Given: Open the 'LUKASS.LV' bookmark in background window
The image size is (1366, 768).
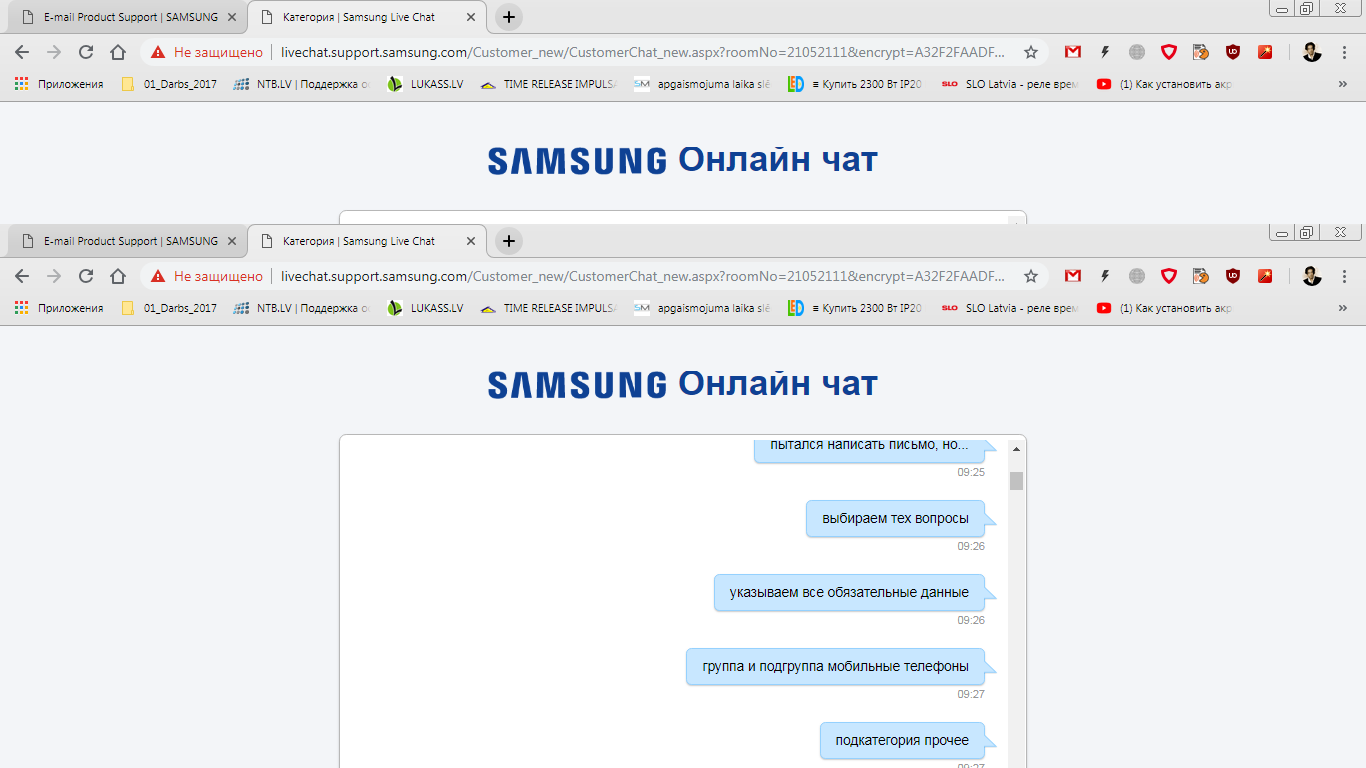Looking at the screenshot, I should click(x=425, y=84).
